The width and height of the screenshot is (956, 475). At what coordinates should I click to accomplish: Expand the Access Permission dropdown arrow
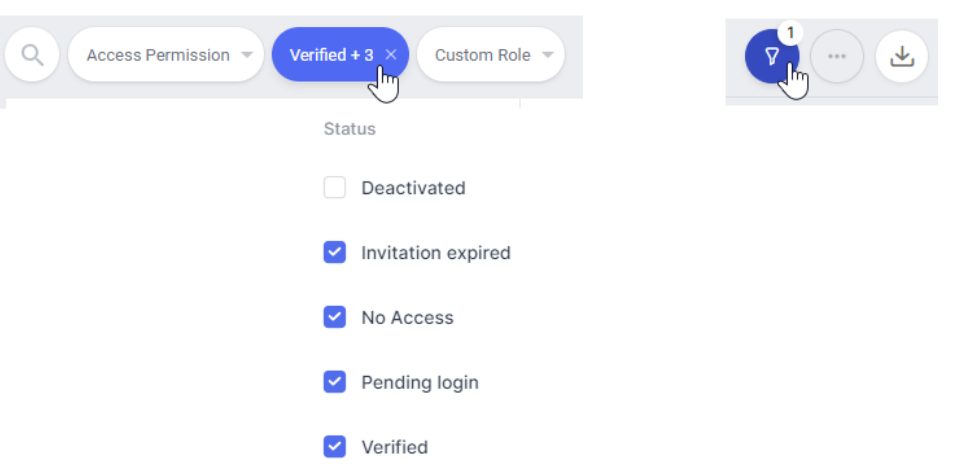[246, 55]
